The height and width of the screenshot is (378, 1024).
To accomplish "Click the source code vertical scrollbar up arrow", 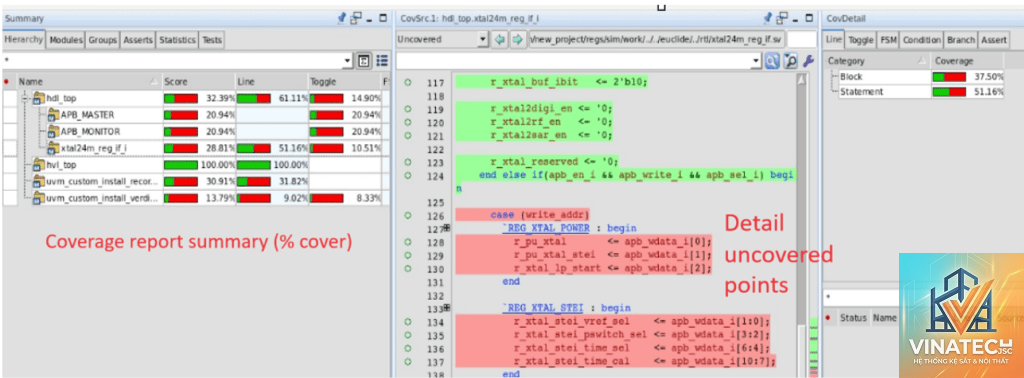I will tap(801, 80).
